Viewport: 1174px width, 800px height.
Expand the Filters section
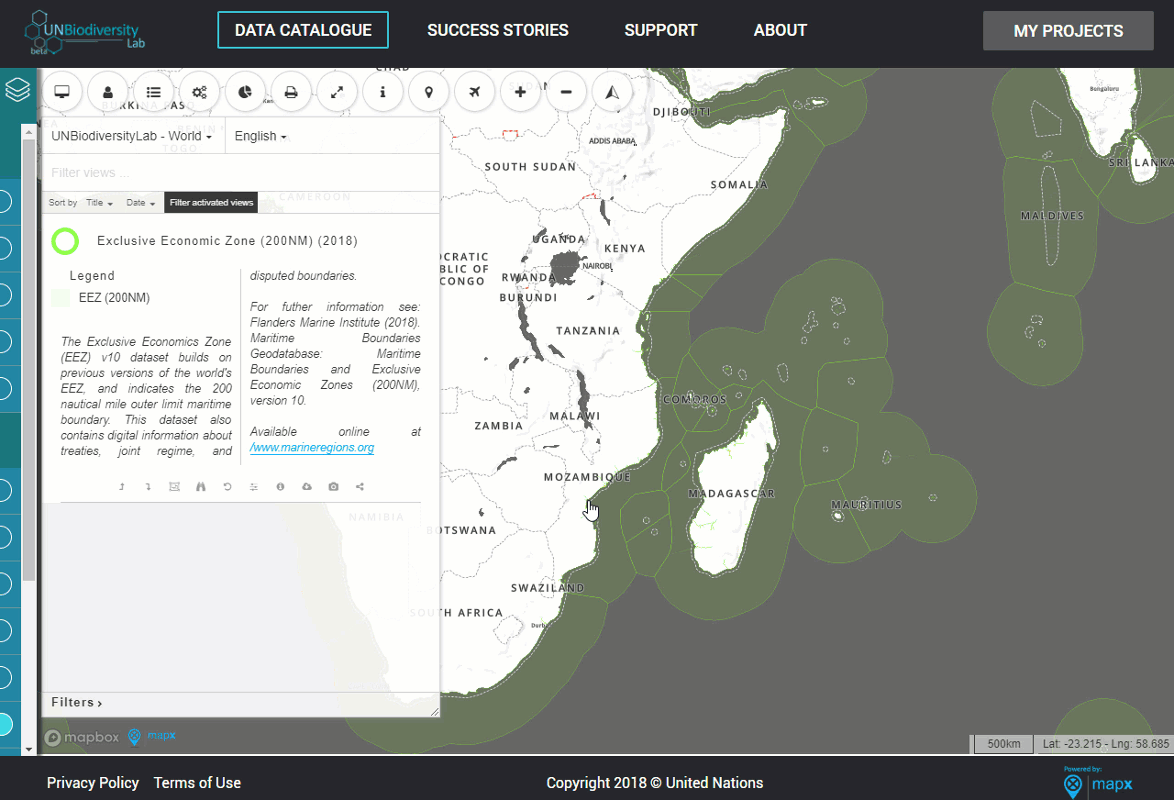(76, 703)
